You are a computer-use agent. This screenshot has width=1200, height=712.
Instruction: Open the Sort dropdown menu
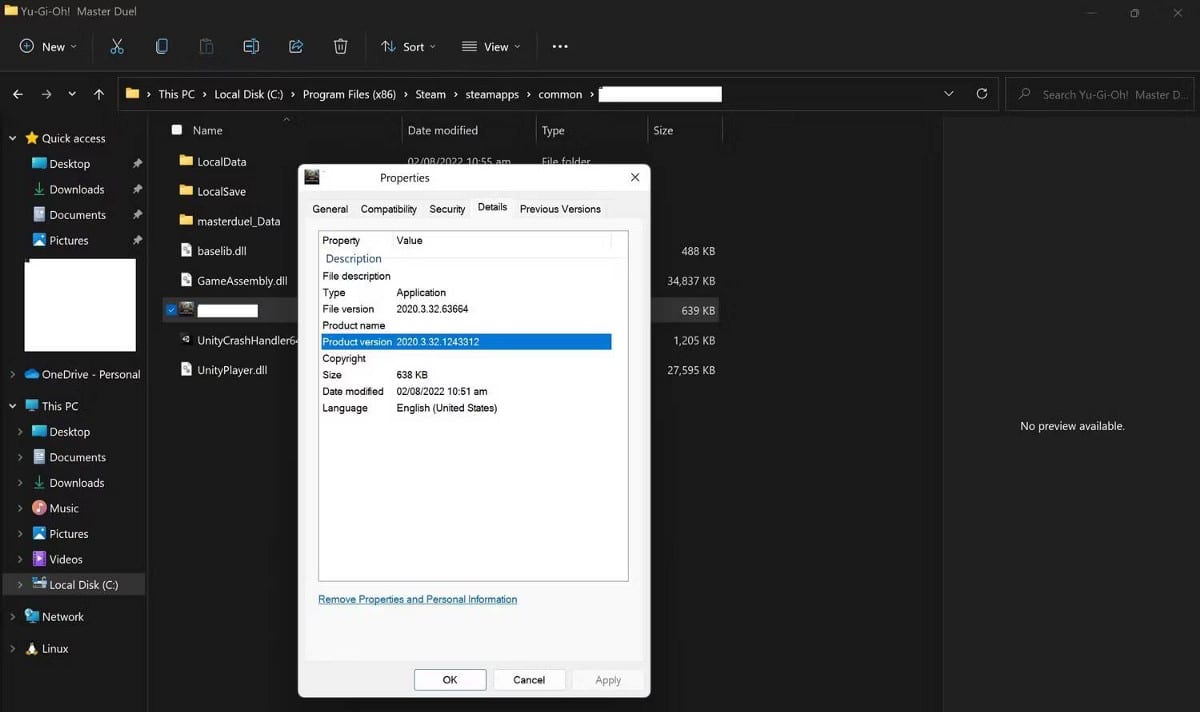point(408,46)
